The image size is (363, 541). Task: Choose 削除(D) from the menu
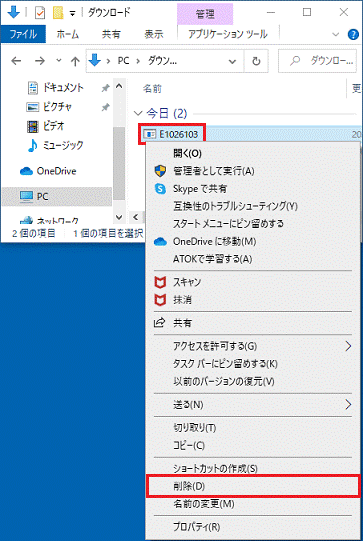click(x=253, y=486)
